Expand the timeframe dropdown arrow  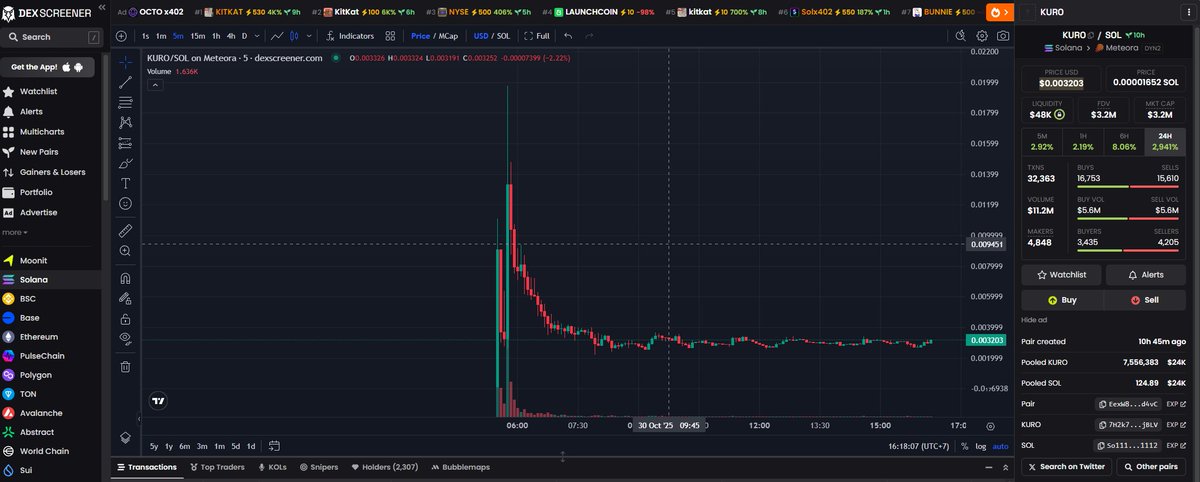[257, 35]
